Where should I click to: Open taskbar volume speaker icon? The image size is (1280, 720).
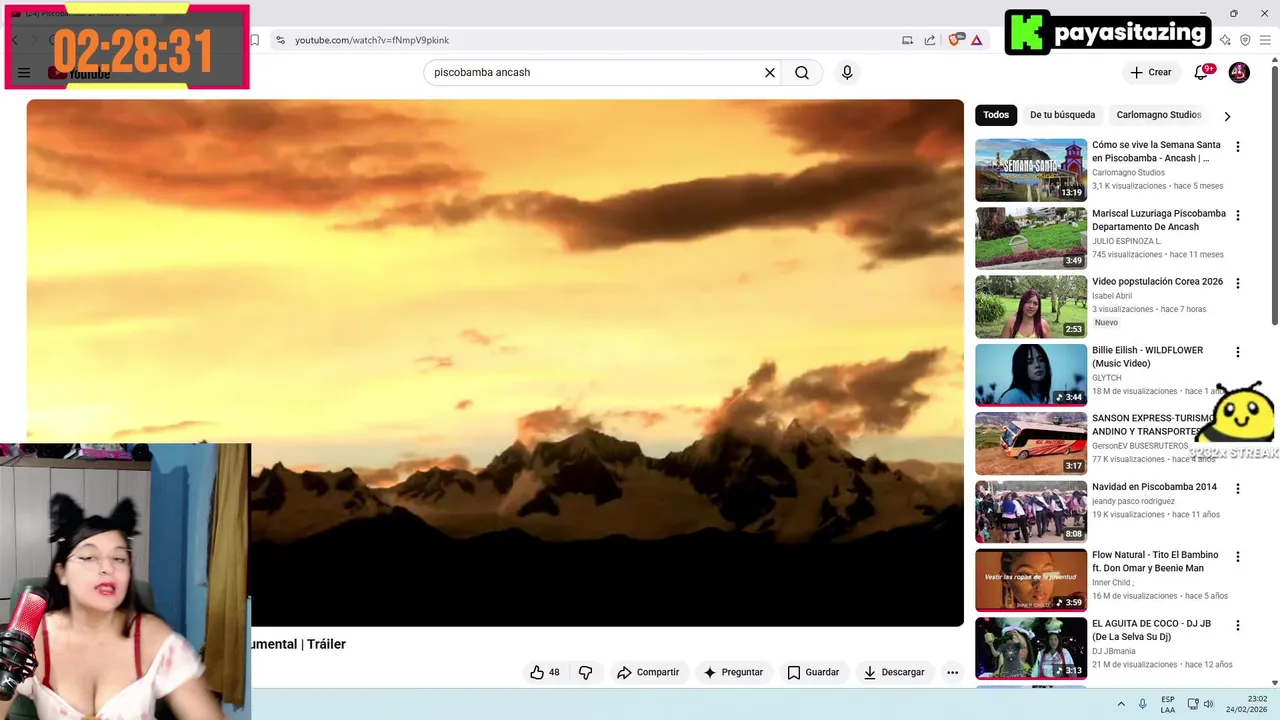coord(1208,704)
